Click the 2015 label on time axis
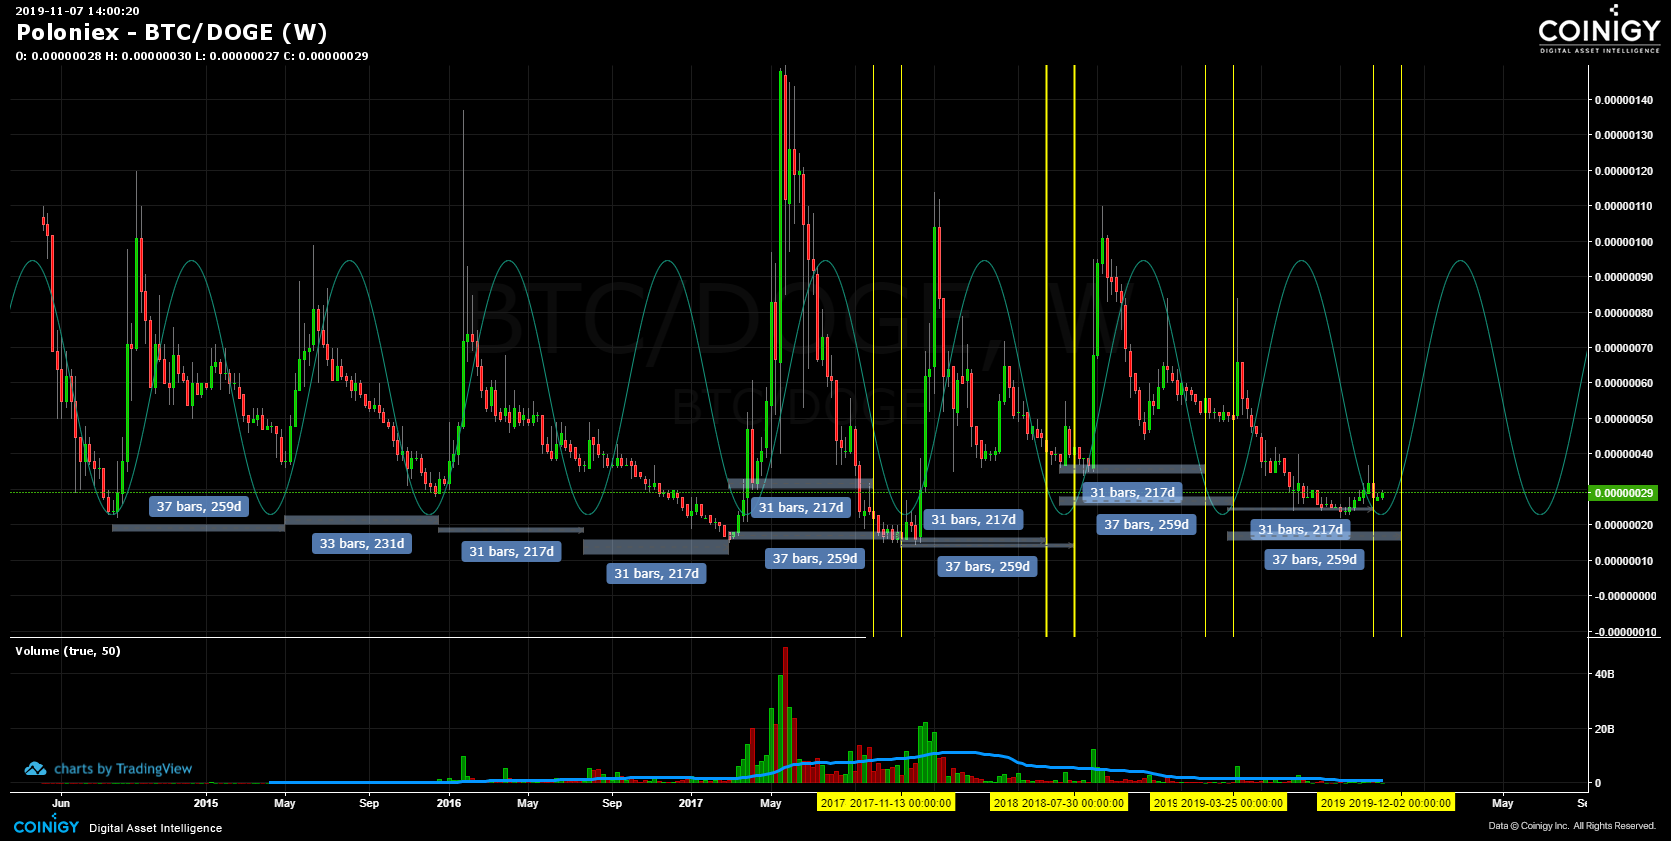 (x=205, y=803)
